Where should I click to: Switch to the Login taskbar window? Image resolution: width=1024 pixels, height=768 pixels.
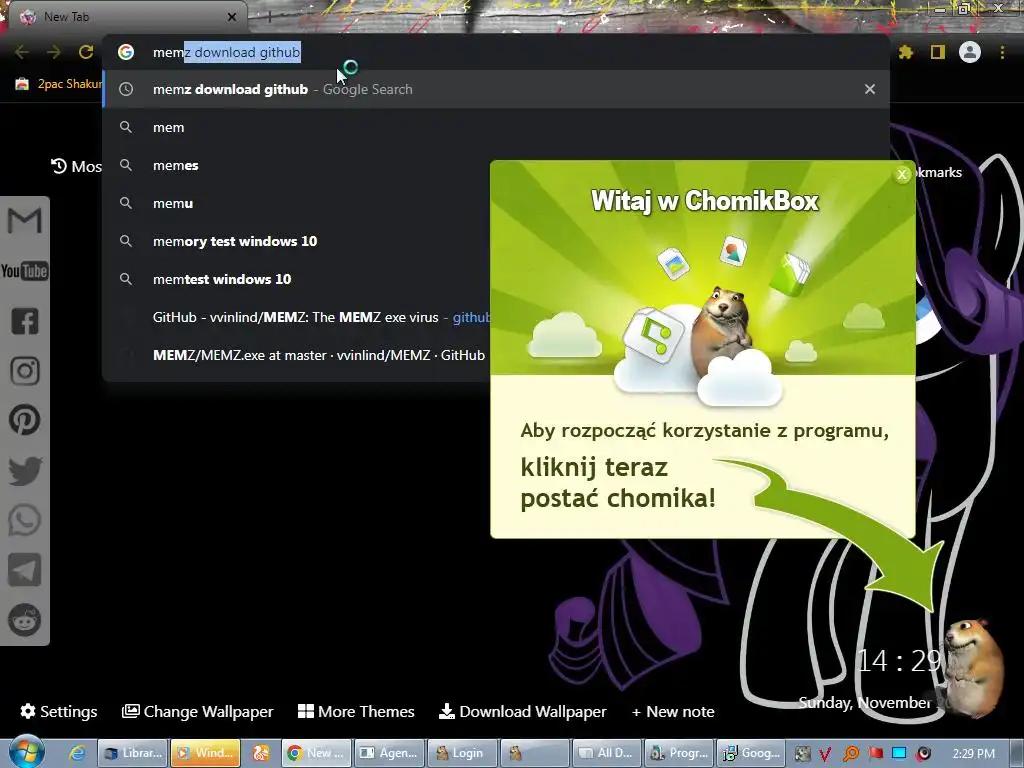tap(462, 753)
